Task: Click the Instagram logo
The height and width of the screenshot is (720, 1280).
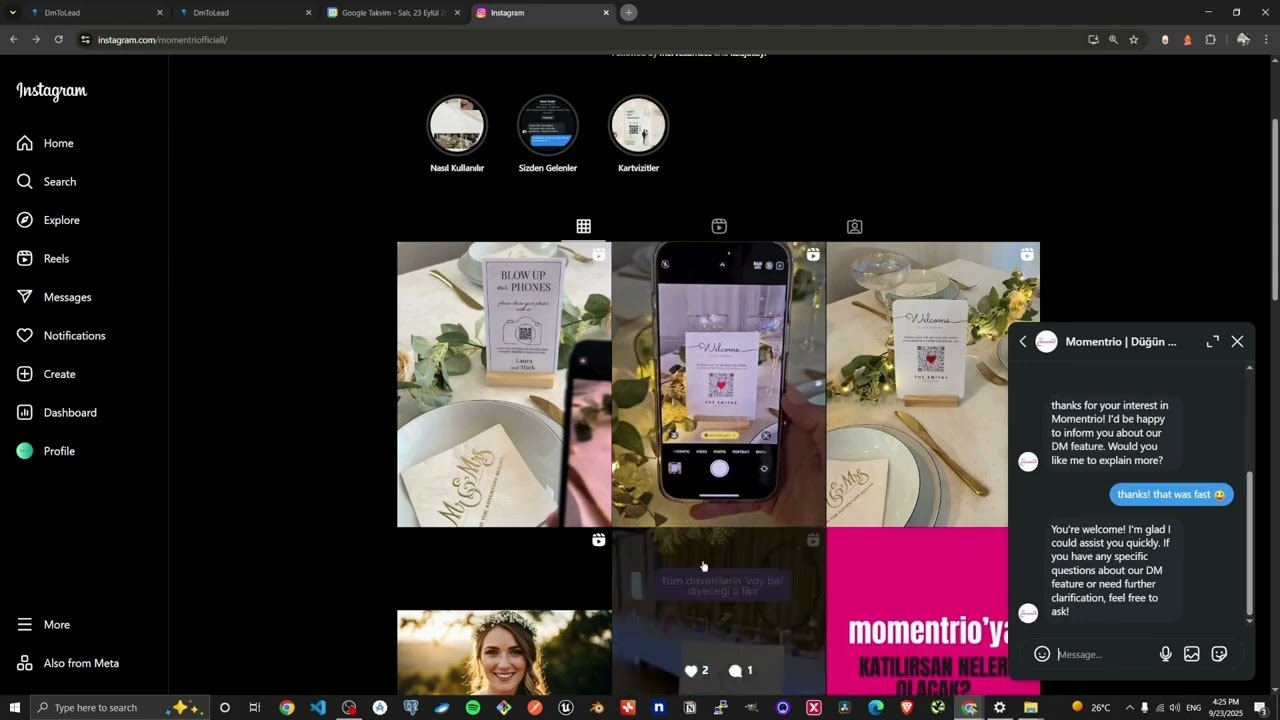Action: 52,91
